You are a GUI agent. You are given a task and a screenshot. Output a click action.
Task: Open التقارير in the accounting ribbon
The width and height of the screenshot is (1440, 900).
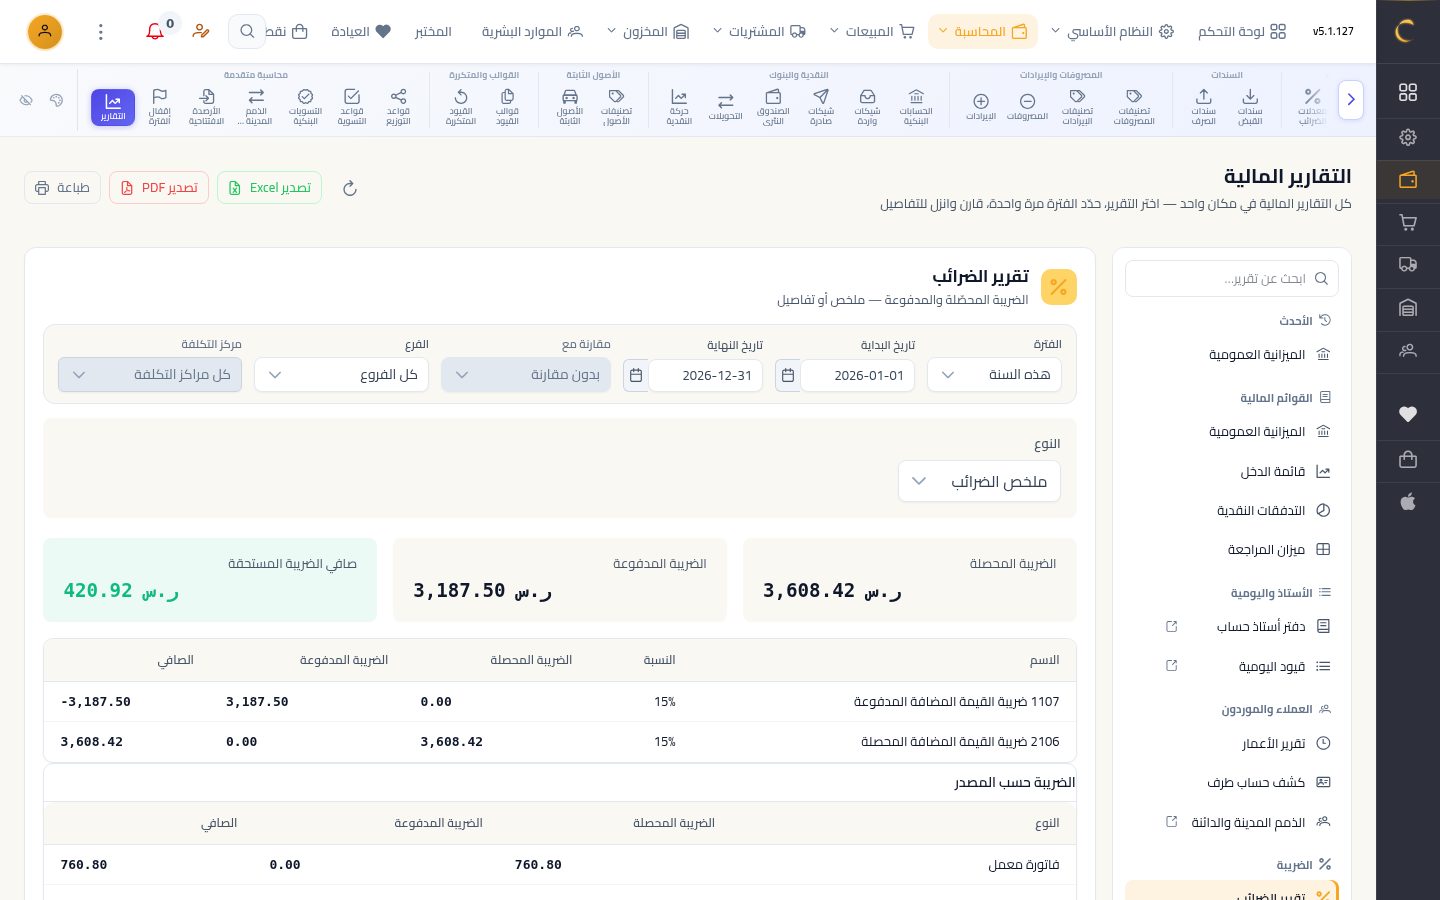113,107
